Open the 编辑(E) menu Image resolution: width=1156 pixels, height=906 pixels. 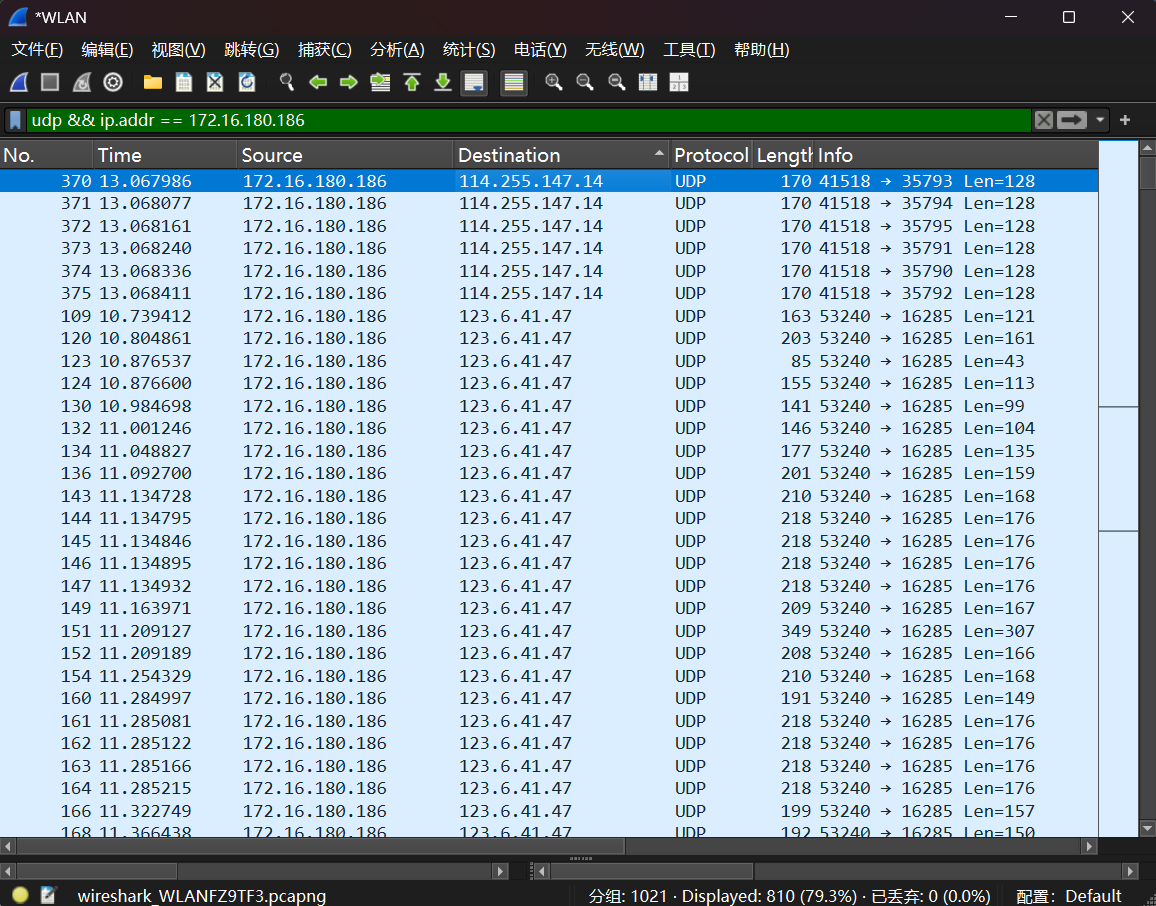(x=107, y=50)
